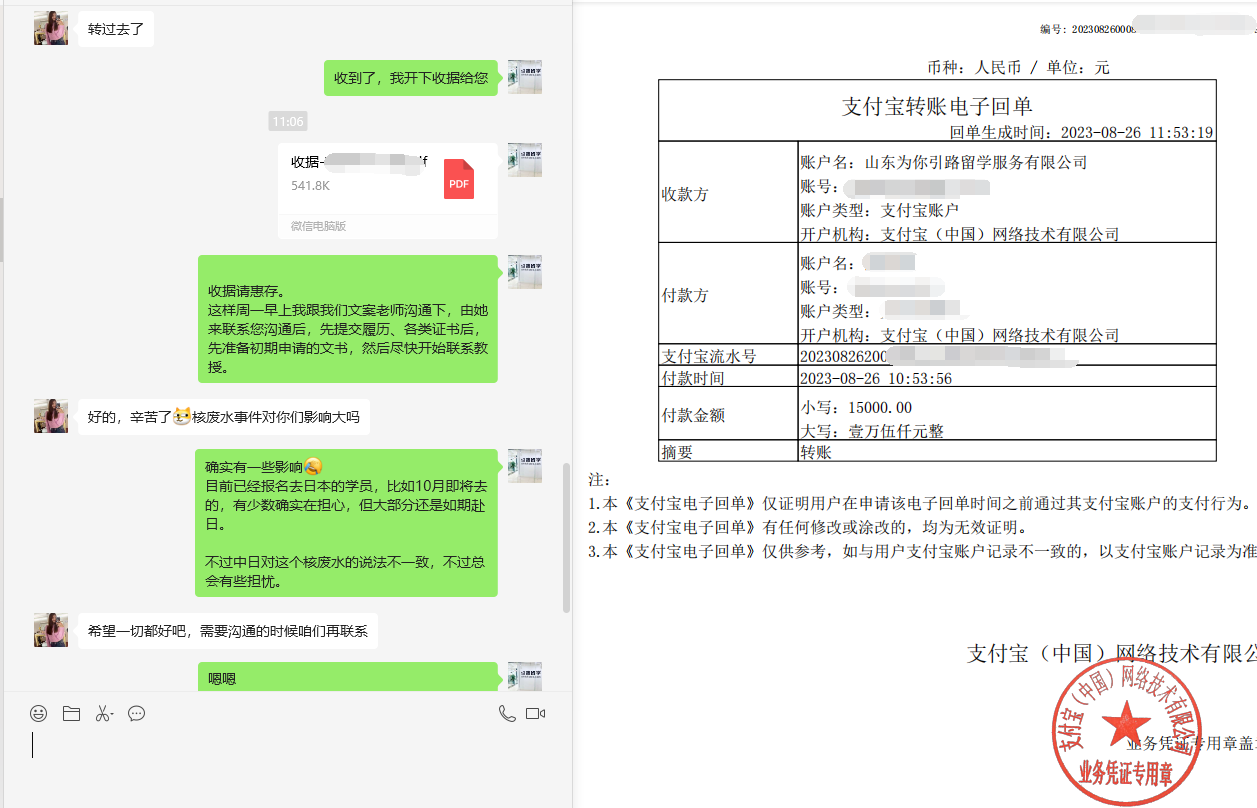Click 收款方 账户类型：支付宝账户 text
This screenshot has height=808, width=1257.
pos(880,210)
